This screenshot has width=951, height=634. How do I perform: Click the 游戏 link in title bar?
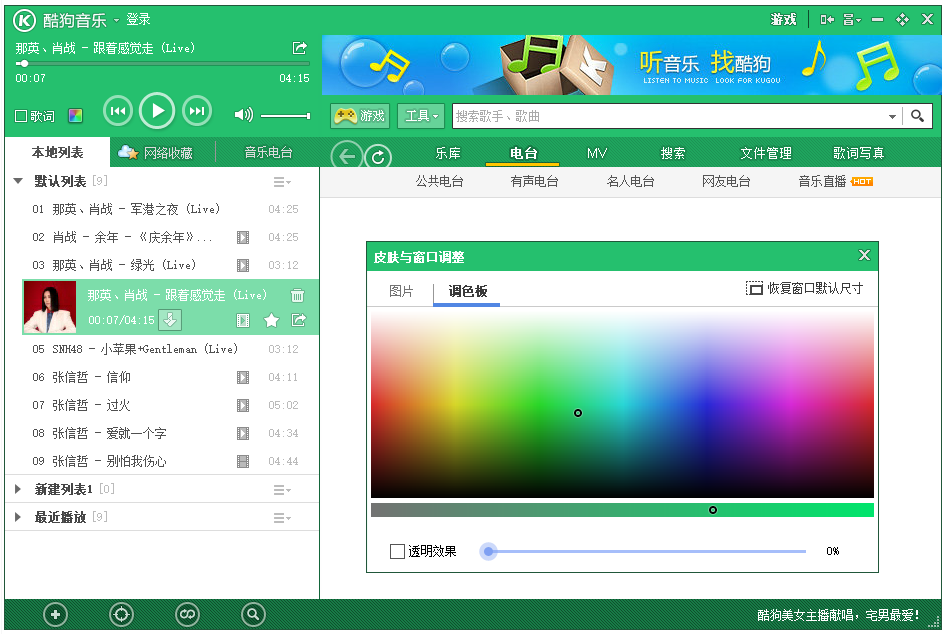pos(783,20)
